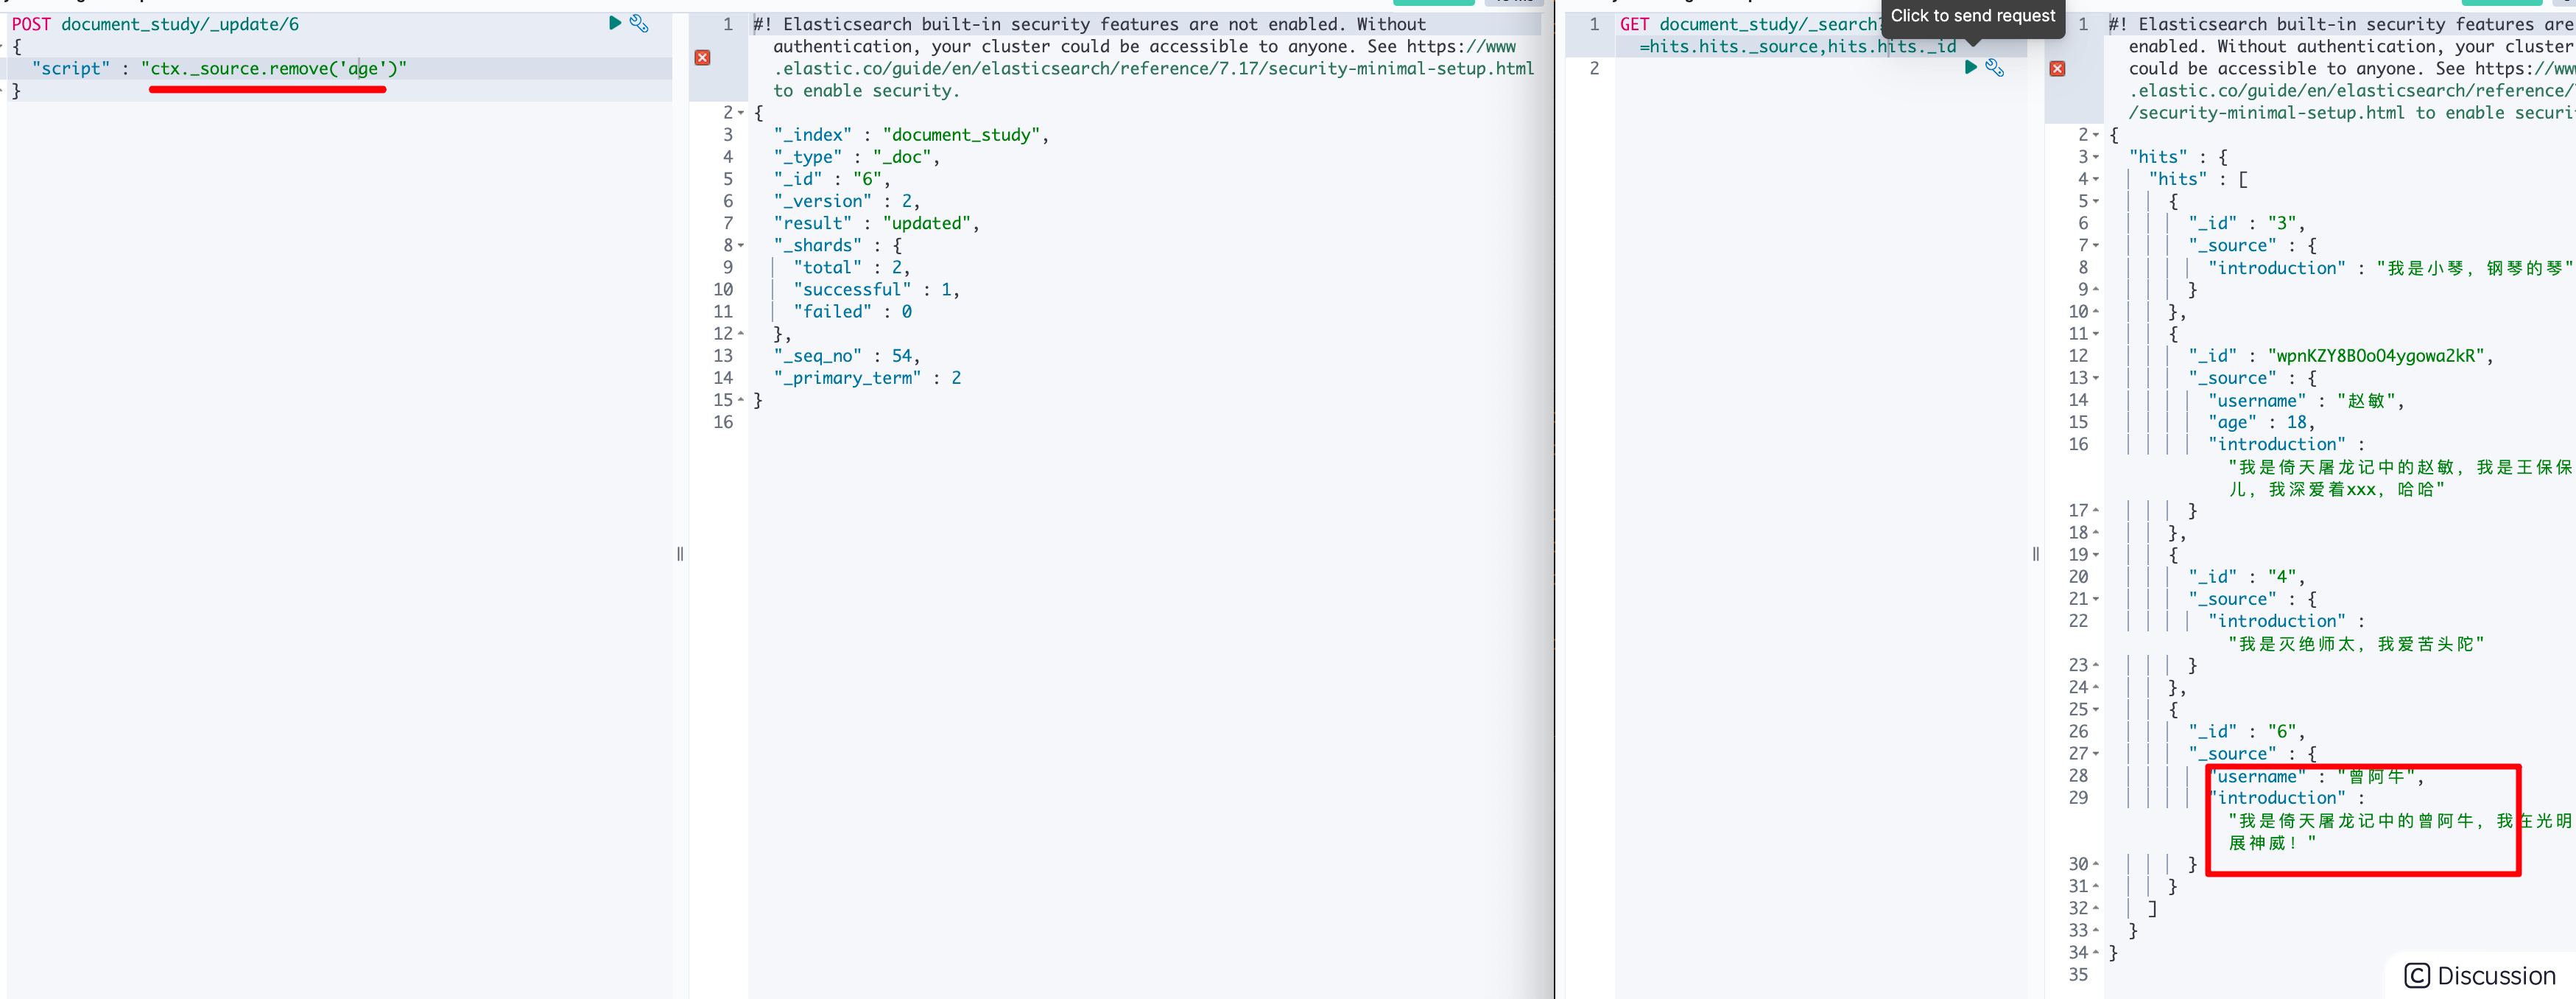Select "total" : 2 line in _shards
Viewport: 2576px width, 999px height.
click(x=851, y=268)
